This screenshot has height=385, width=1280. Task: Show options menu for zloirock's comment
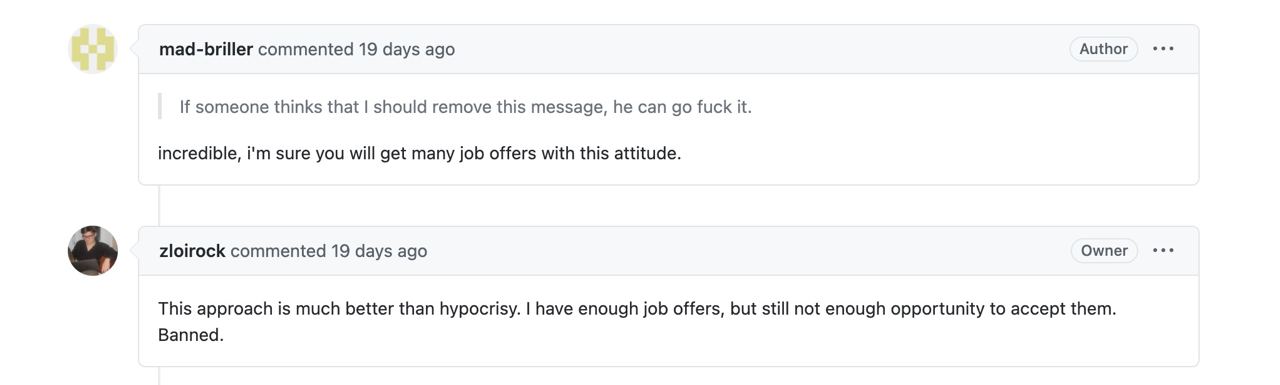(x=1163, y=251)
